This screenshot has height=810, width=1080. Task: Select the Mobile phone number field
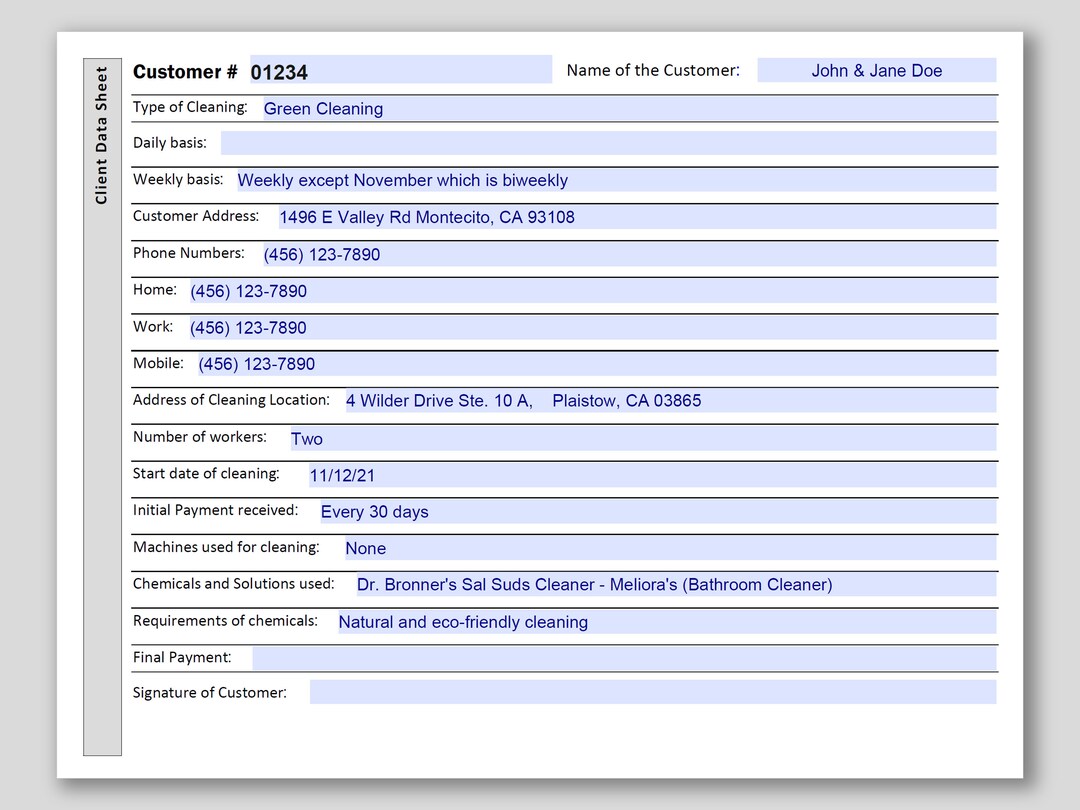point(600,363)
